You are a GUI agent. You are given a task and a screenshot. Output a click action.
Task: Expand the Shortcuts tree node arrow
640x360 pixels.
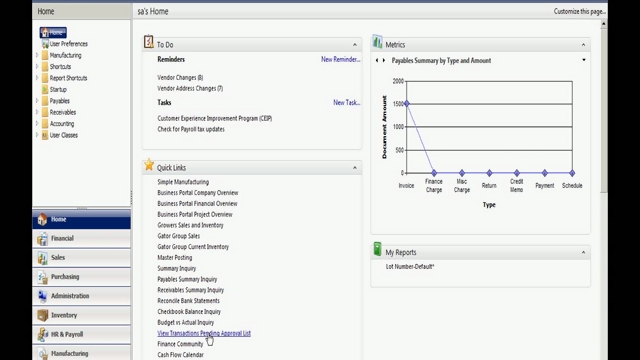click(37, 67)
